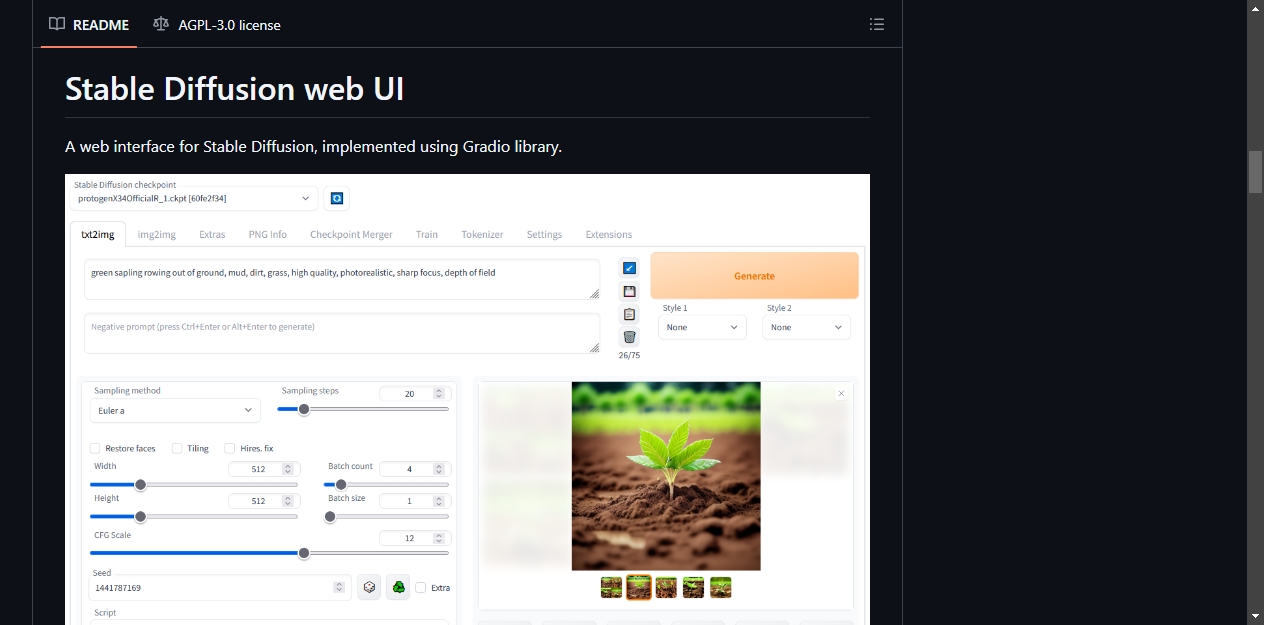This screenshot has width=1264, height=625.
Task: Click the clipboard apply styles icon
Action: tap(629, 314)
